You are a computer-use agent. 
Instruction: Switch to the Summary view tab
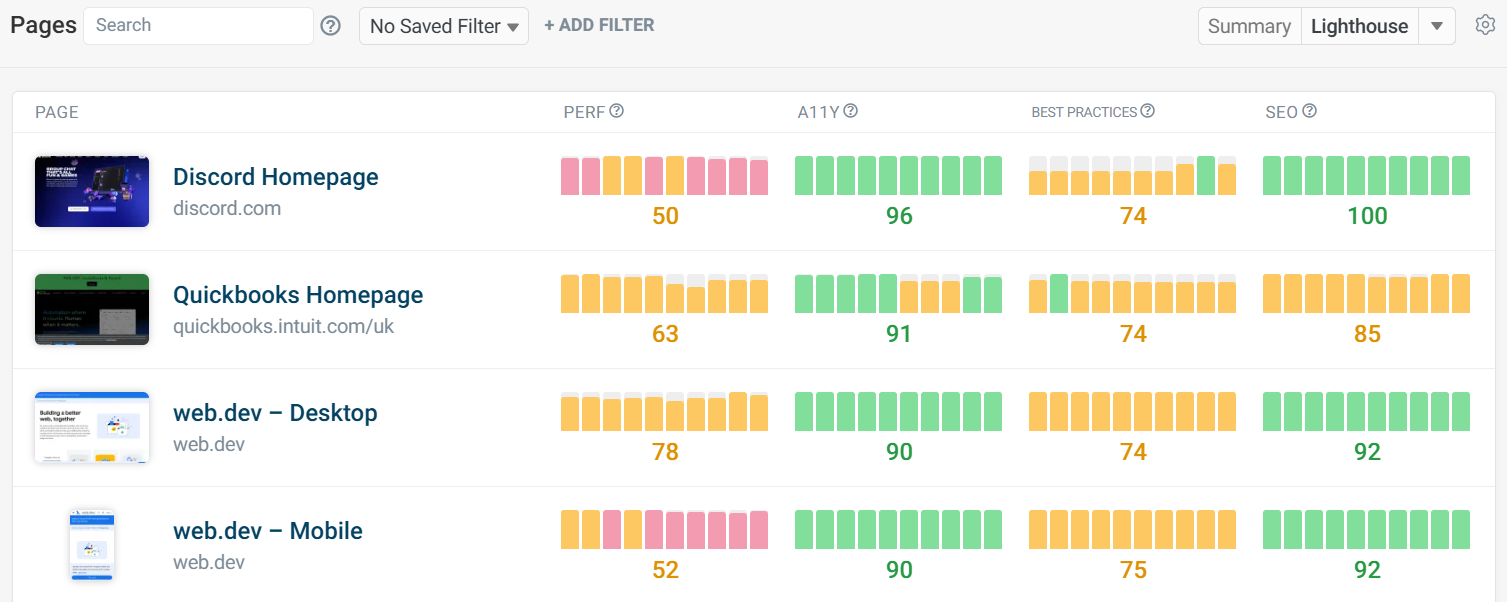click(x=1249, y=26)
